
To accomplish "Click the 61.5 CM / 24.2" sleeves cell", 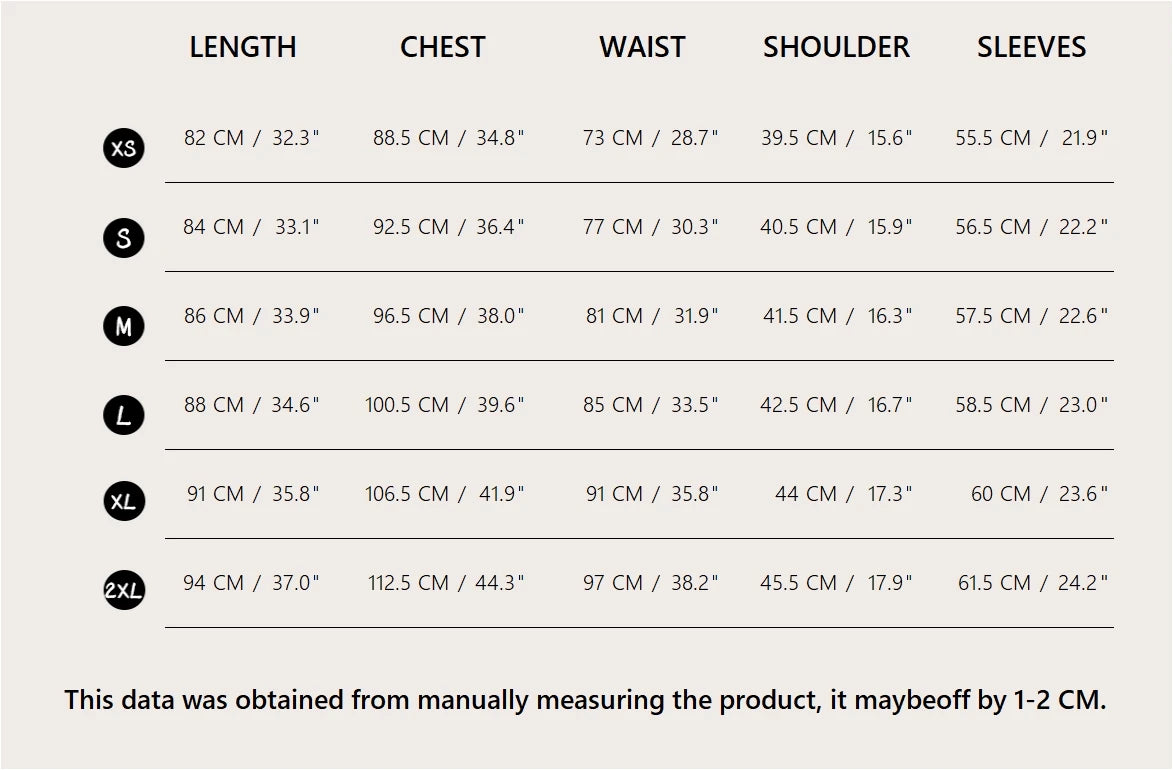I will 1033,583.
